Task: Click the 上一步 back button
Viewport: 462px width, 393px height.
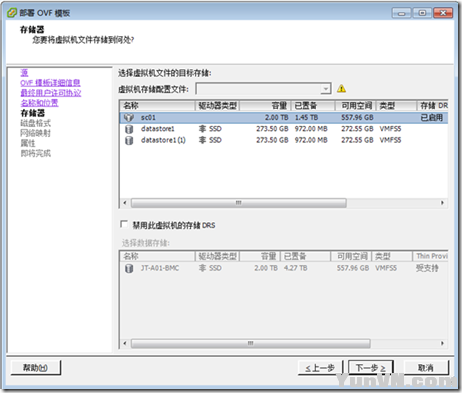Action: [321, 368]
